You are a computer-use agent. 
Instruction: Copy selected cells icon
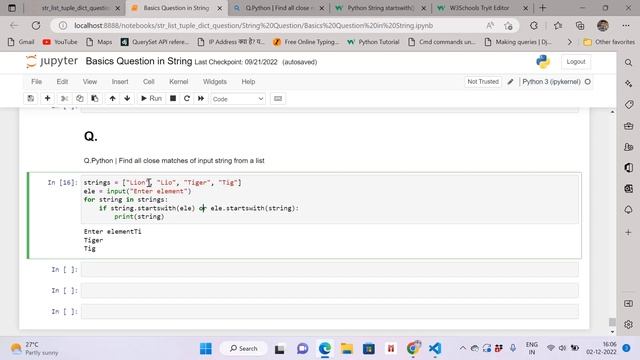point(80,98)
